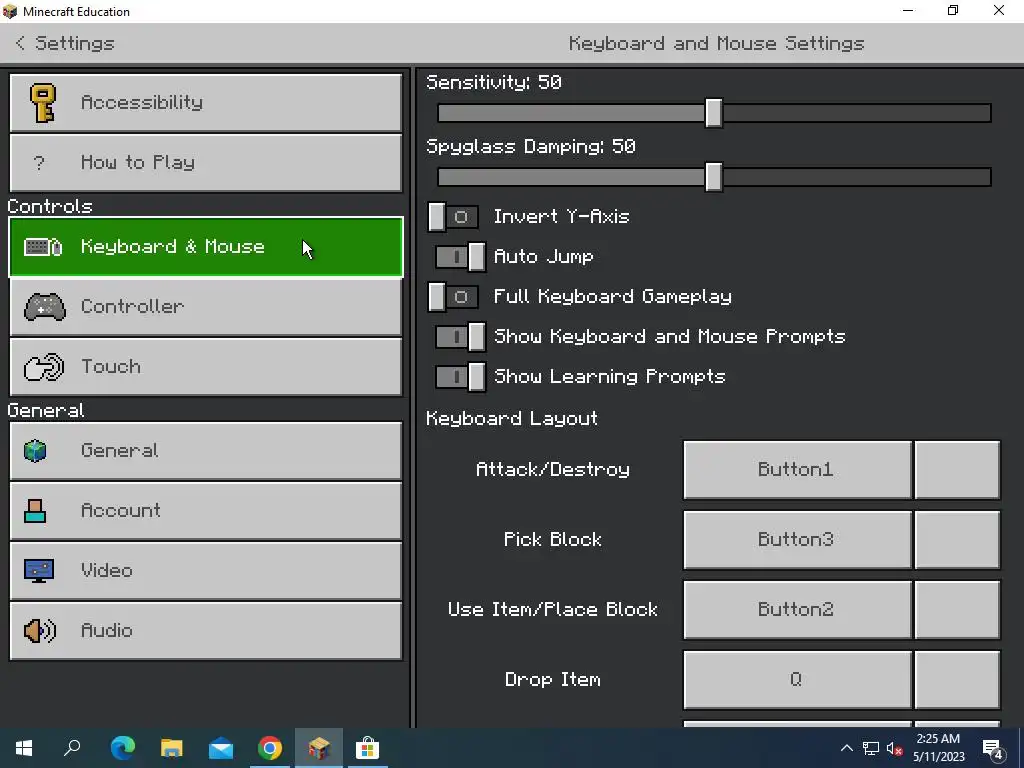Screen dimensions: 1024x768
Task: Enable Full Keyboard Gameplay toggle
Action: pyautogui.click(x=453, y=297)
